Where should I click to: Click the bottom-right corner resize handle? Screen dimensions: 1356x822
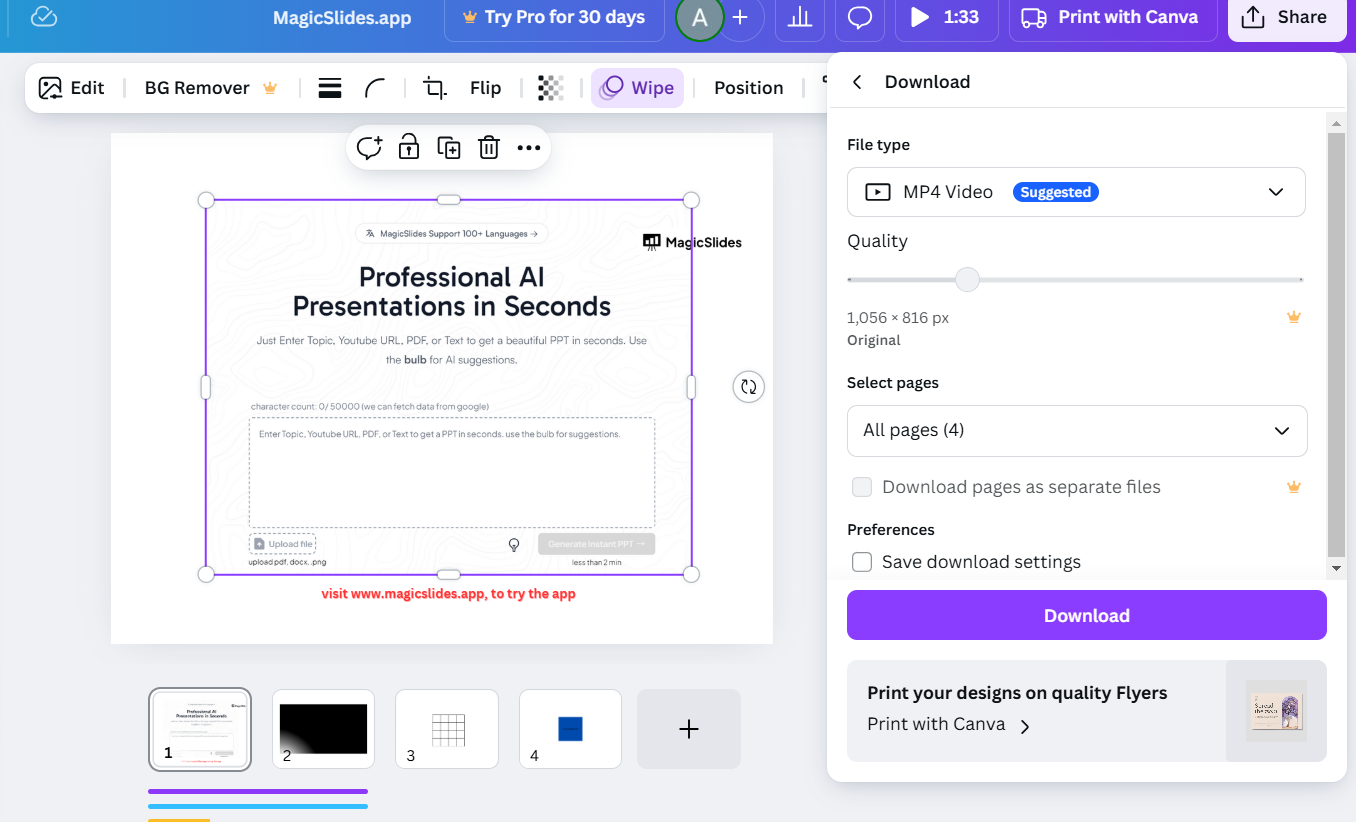pos(691,574)
